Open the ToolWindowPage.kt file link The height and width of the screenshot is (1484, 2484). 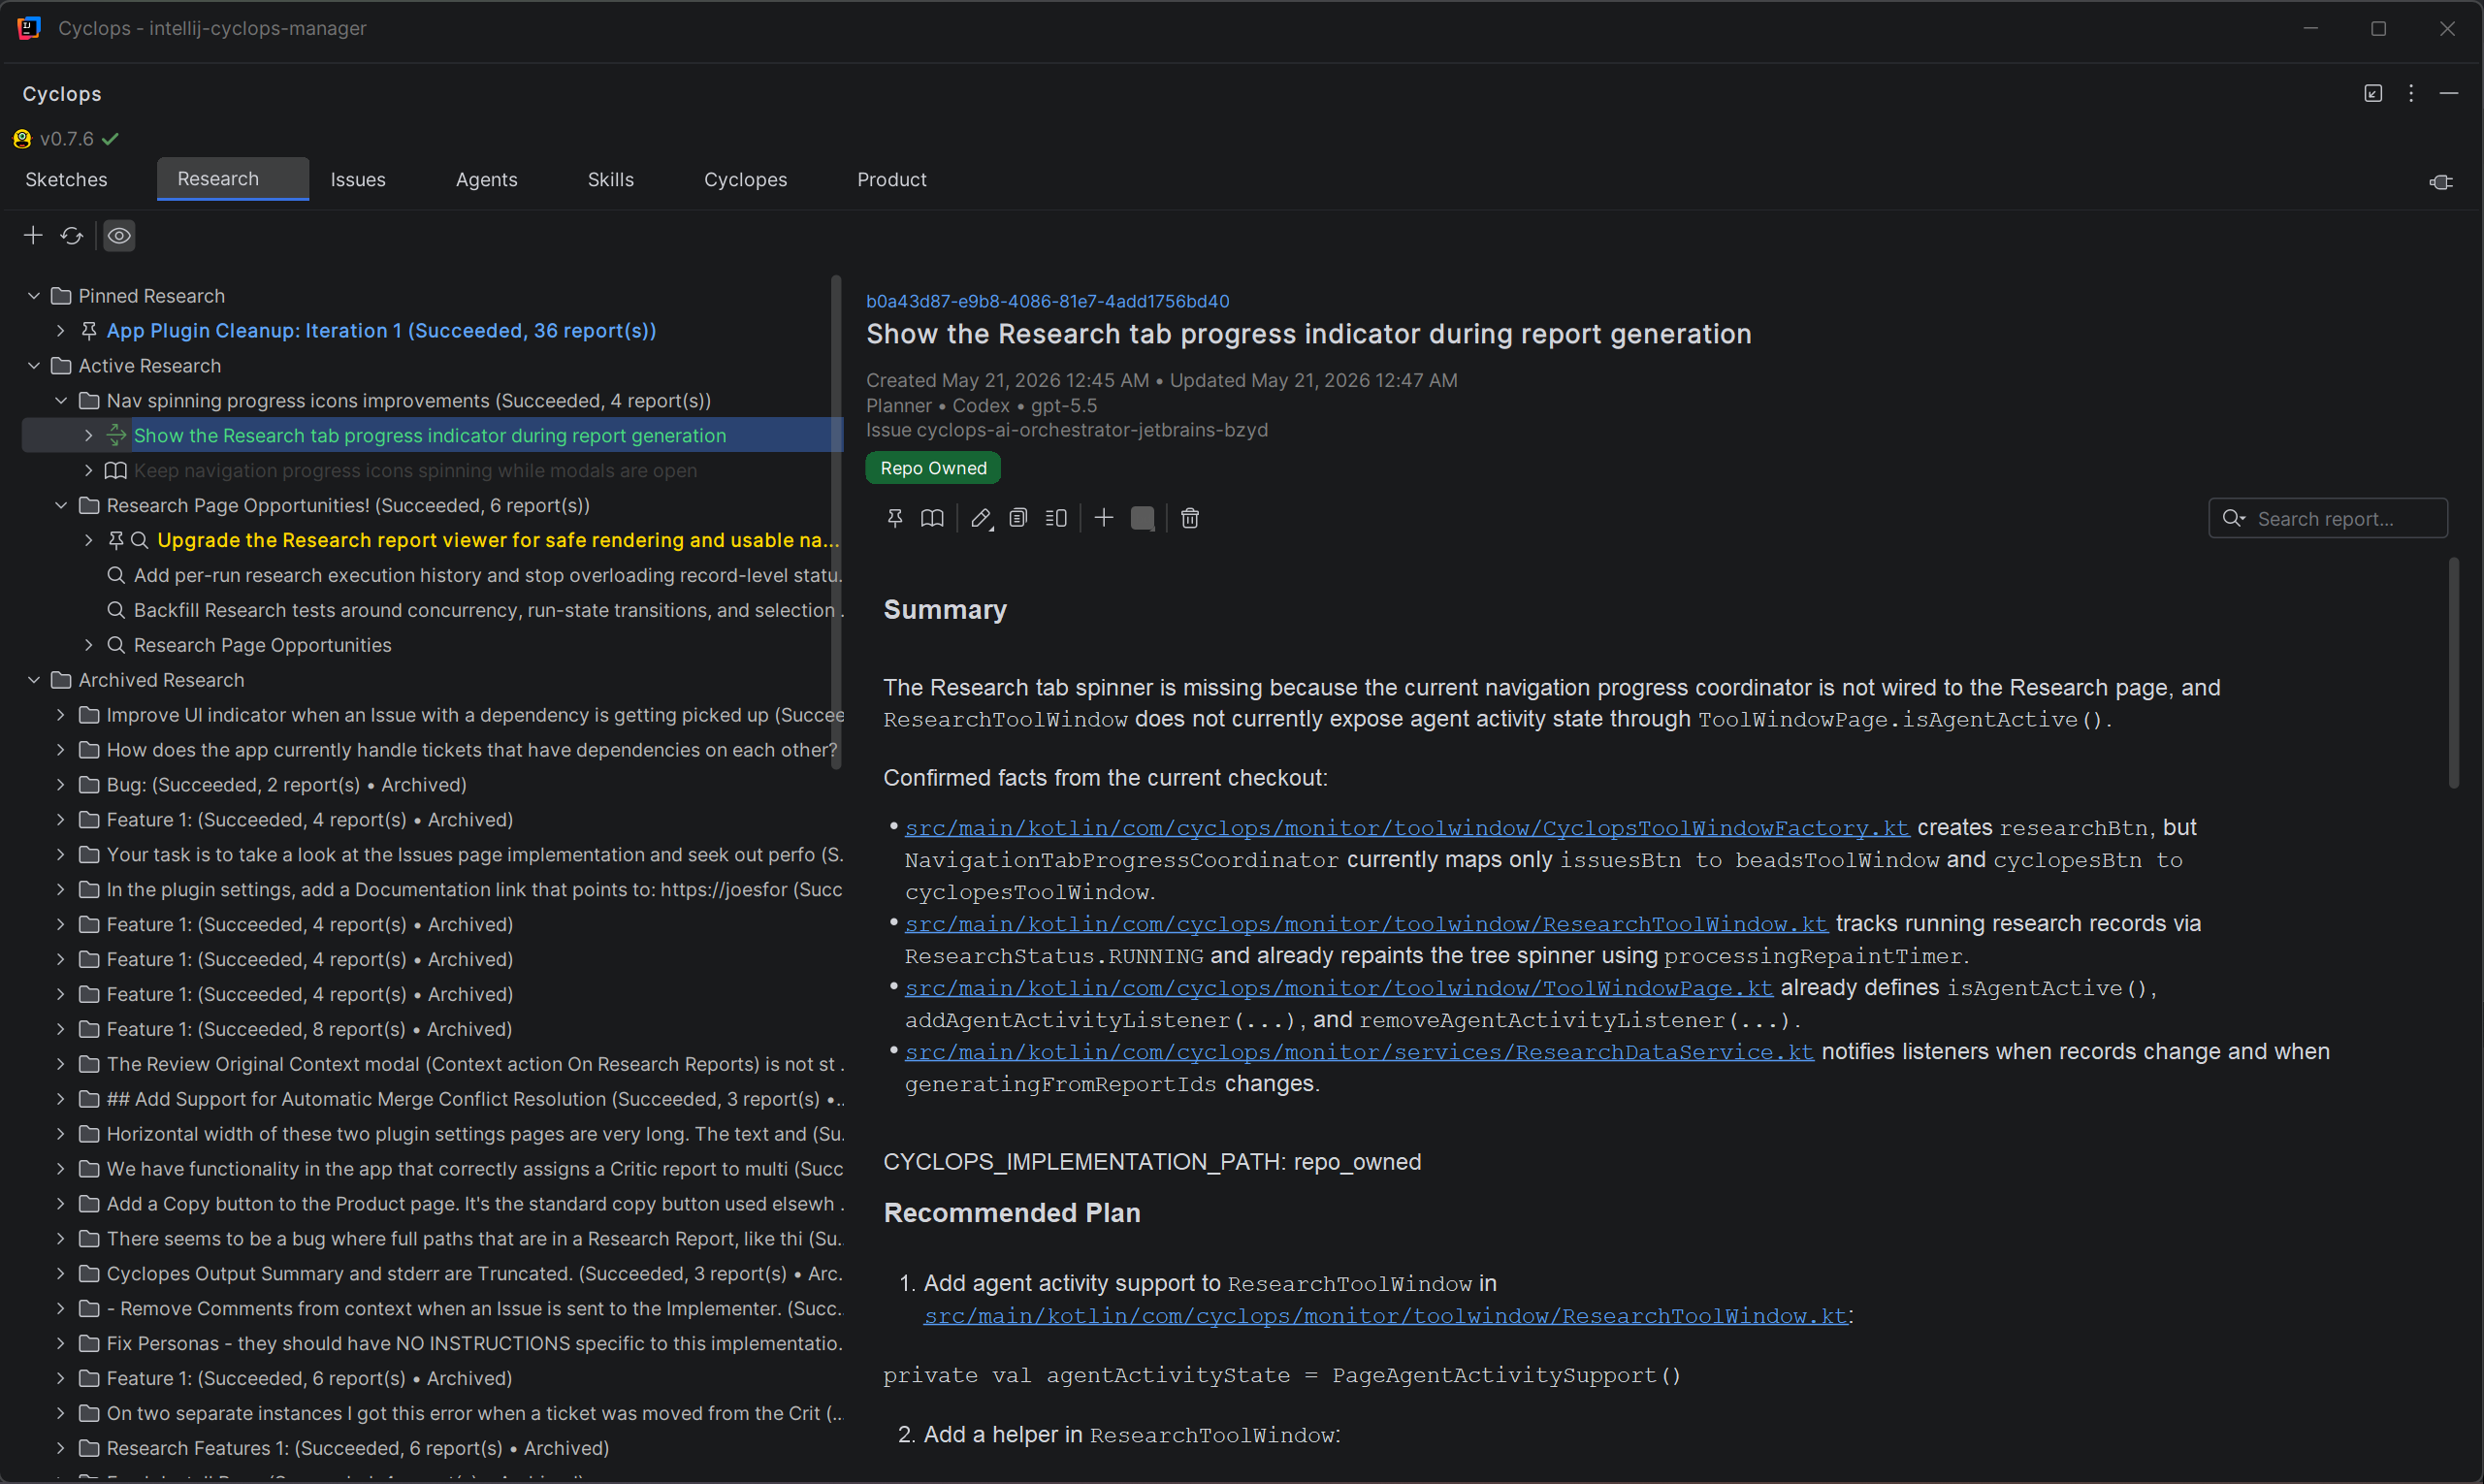tap(1339, 988)
